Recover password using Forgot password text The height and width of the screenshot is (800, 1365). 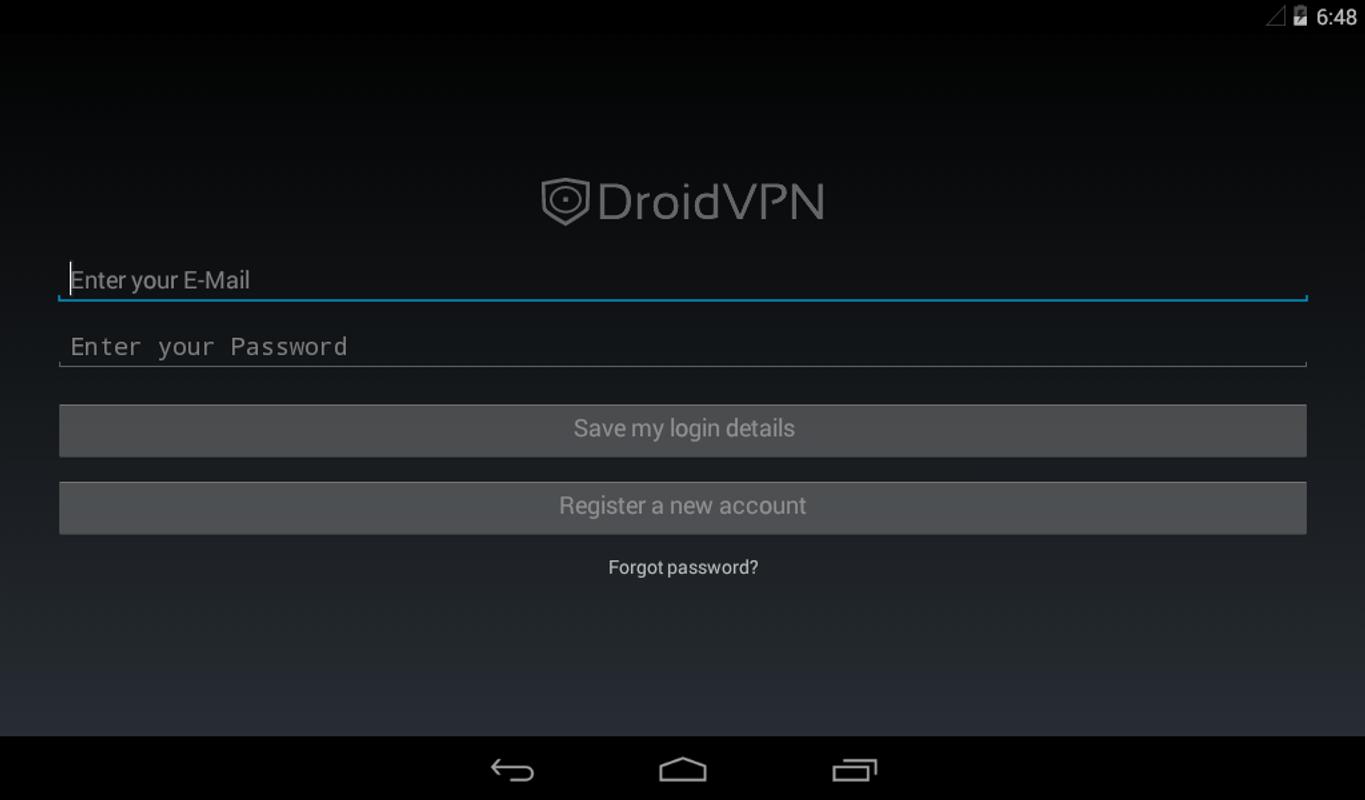(683, 567)
